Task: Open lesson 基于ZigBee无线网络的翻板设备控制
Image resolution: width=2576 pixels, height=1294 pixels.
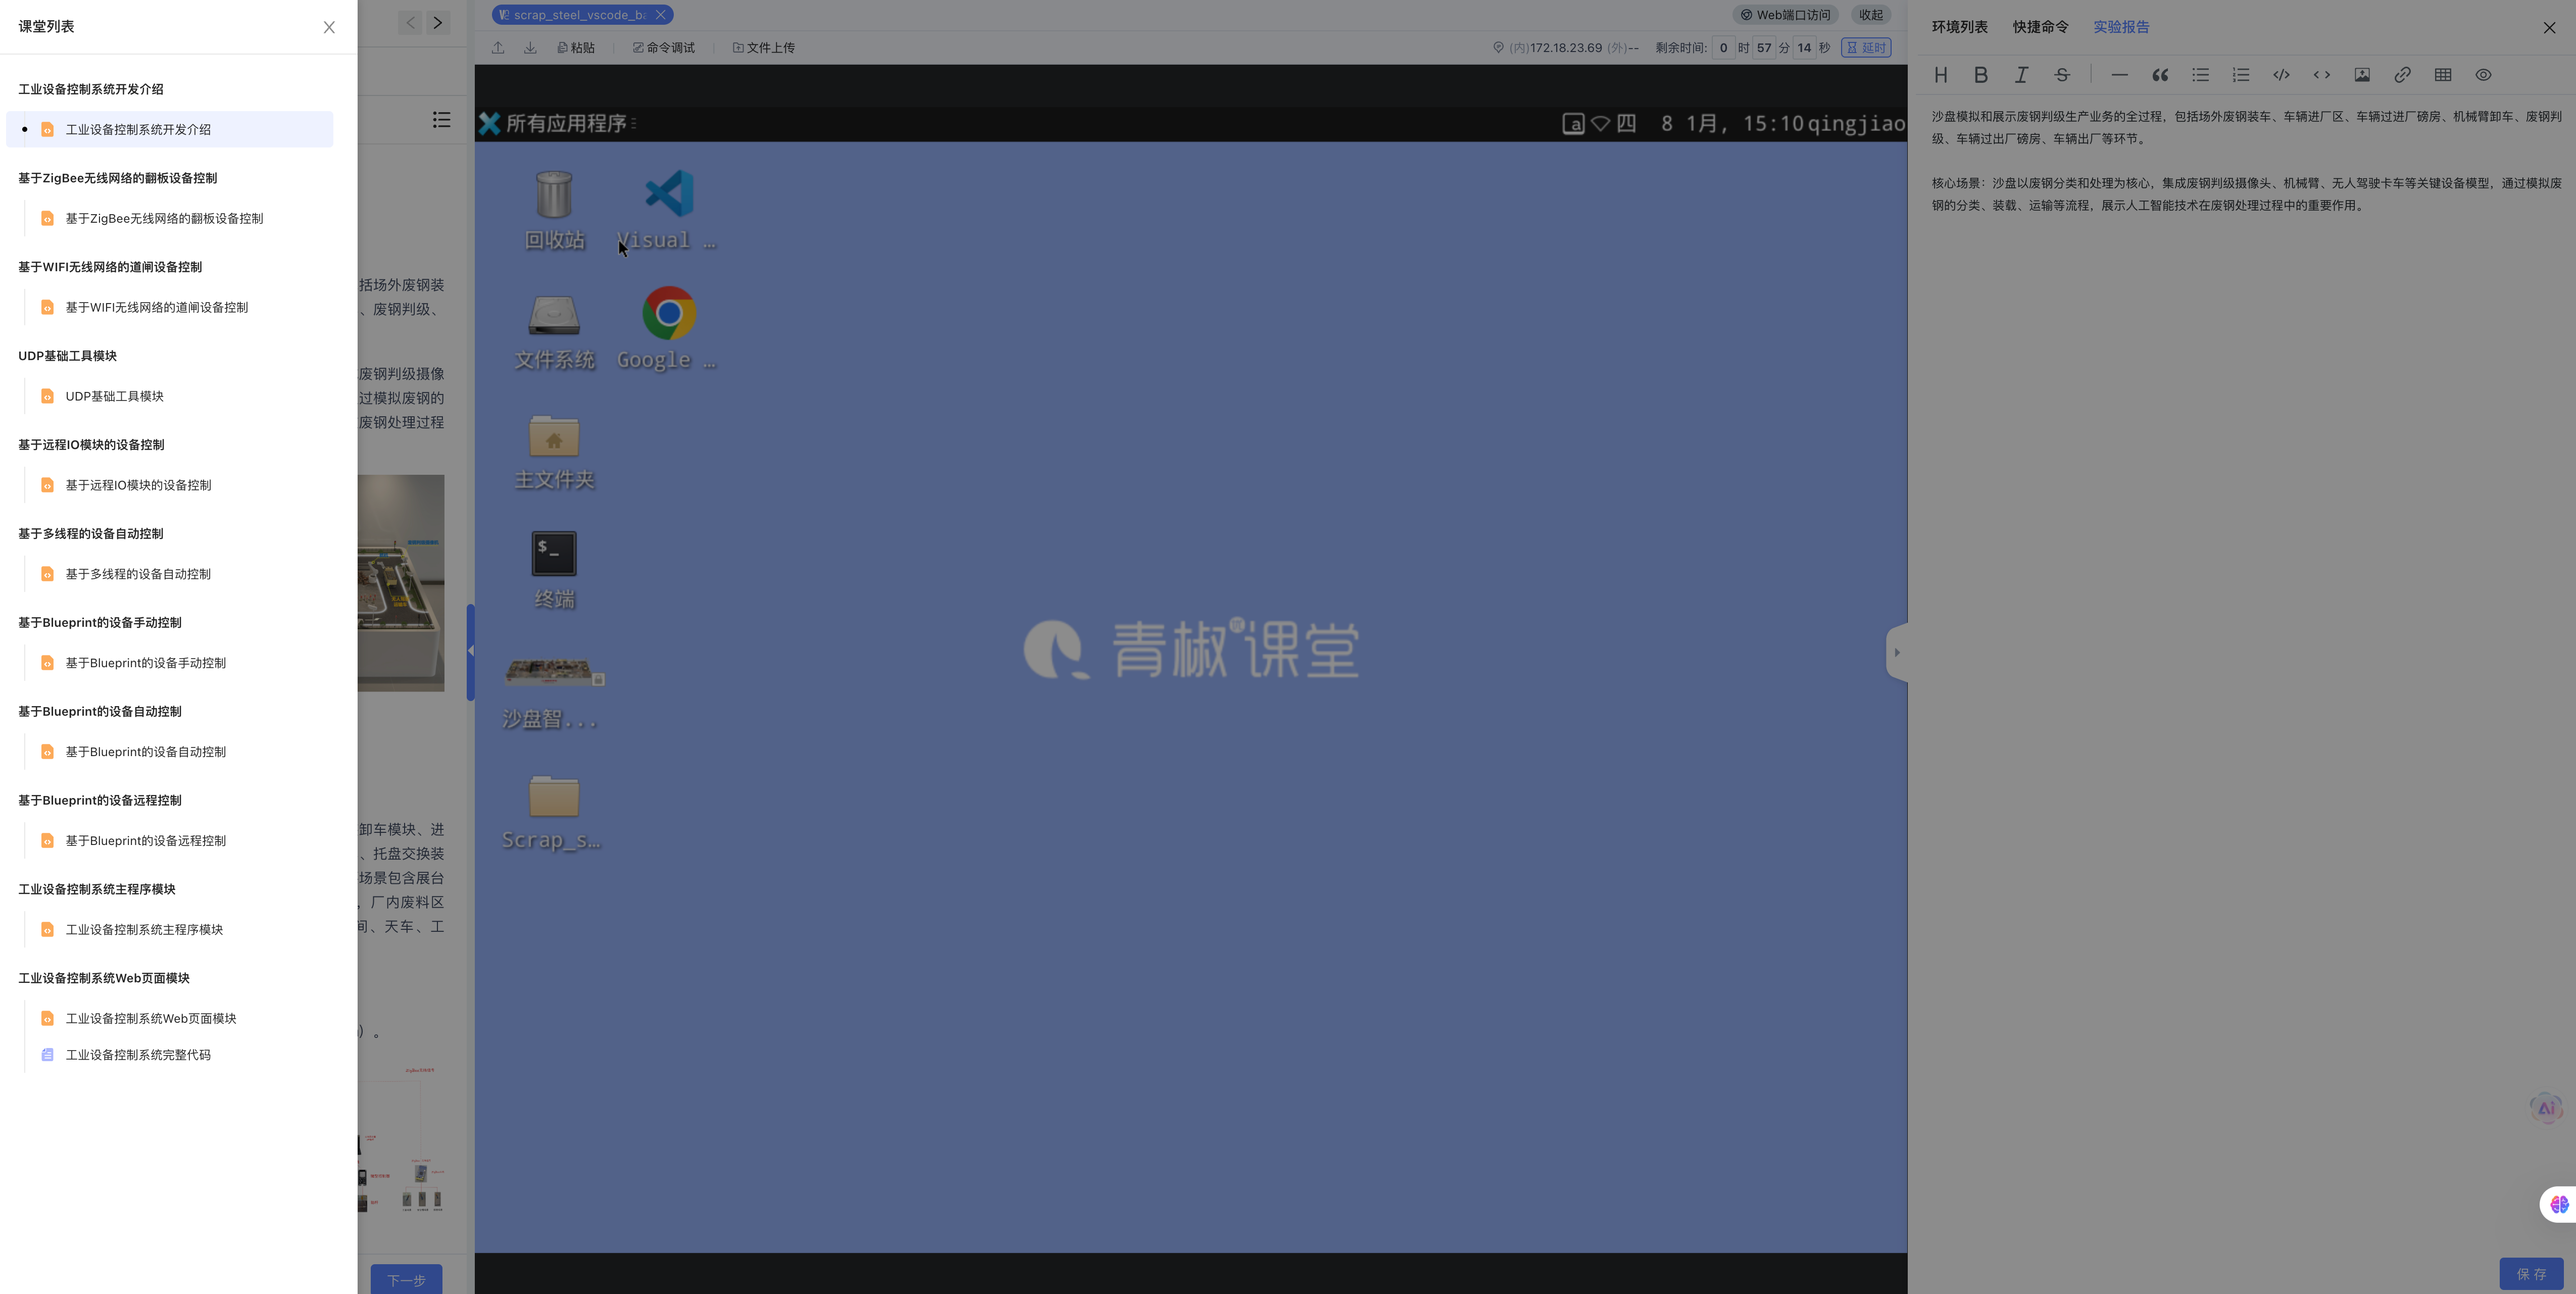Action: pos(164,218)
